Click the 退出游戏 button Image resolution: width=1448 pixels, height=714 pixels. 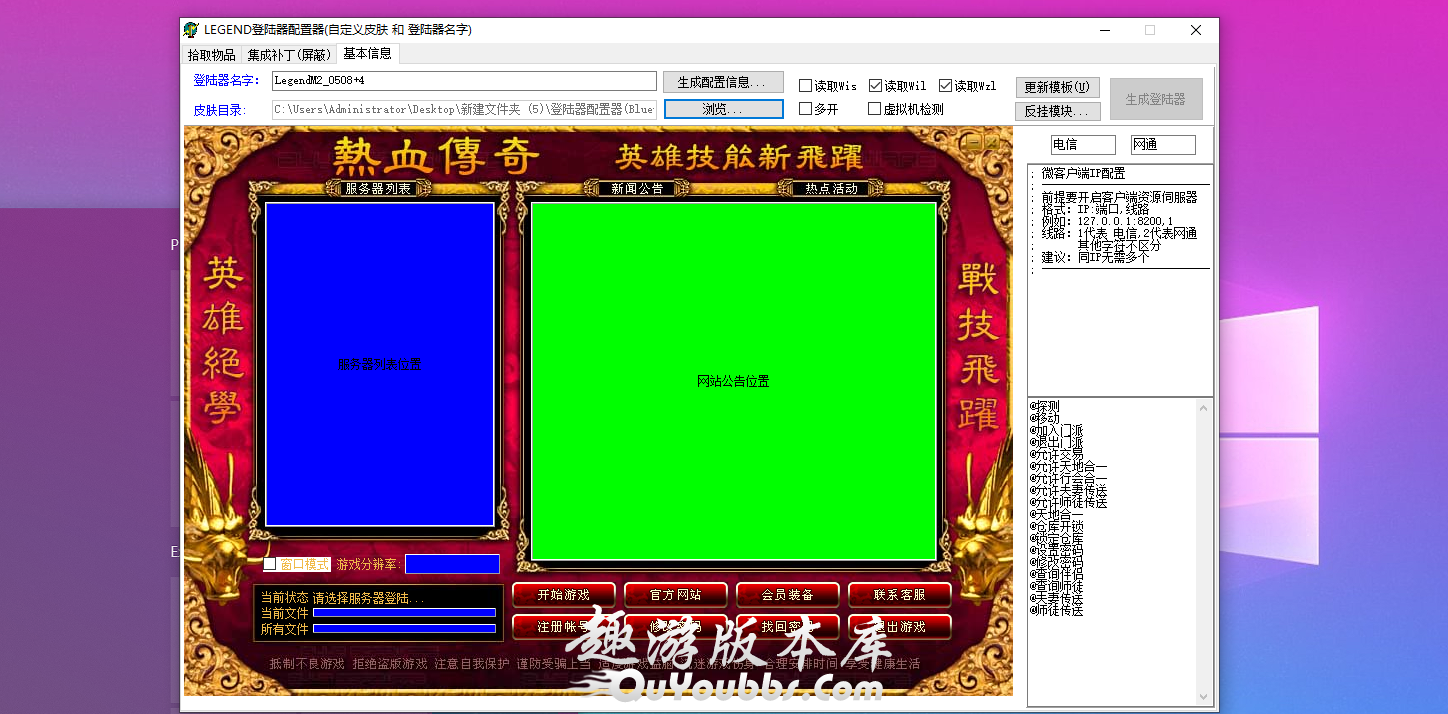tap(899, 627)
